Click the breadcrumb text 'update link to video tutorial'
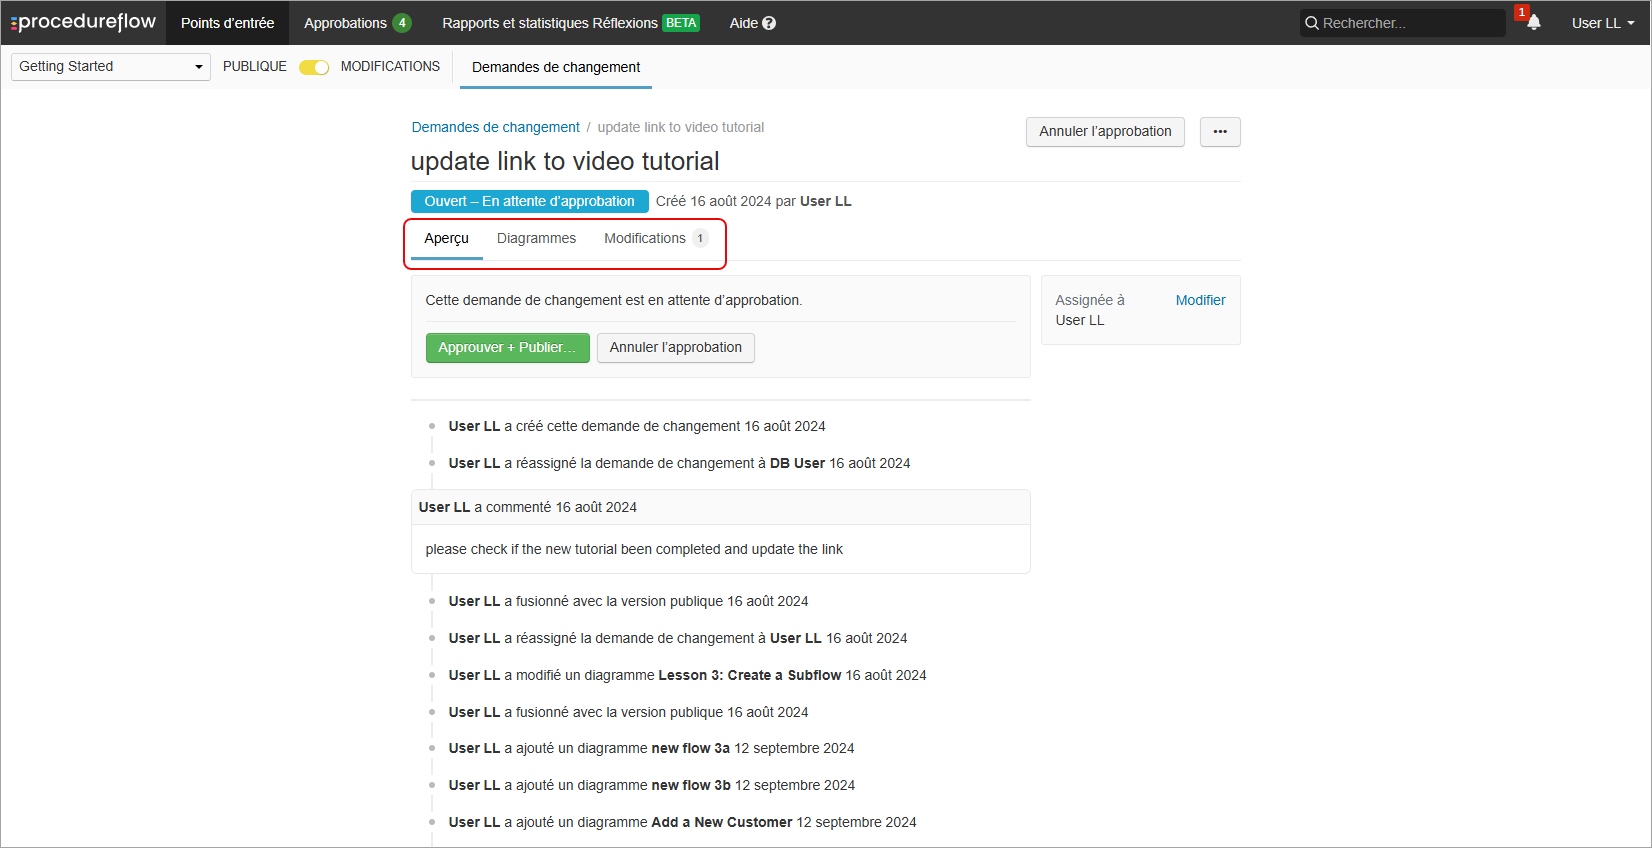This screenshot has width=1652, height=848. (x=681, y=127)
